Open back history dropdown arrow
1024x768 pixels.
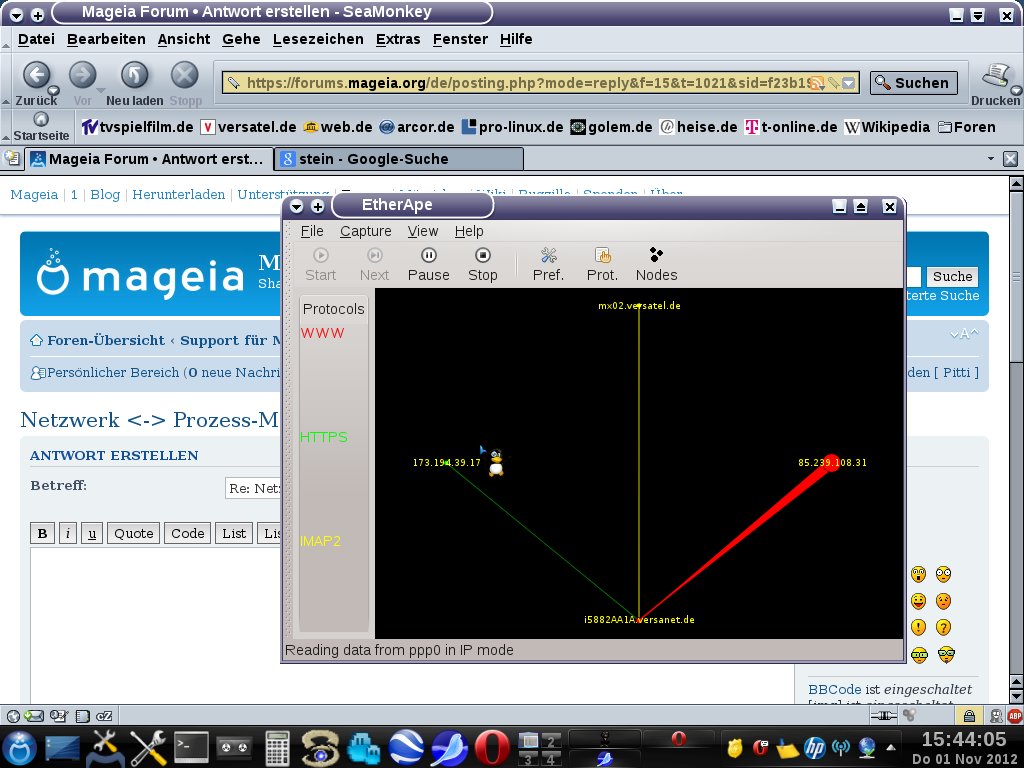(x=54, y=90)
